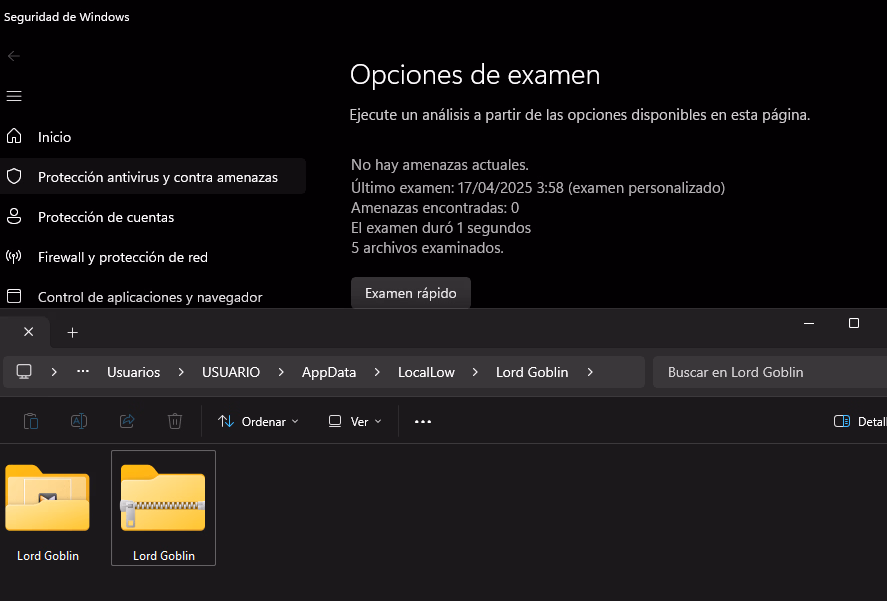Open Protección de cuentas section
Screen dimensions: 887x601
pos(105,217)
